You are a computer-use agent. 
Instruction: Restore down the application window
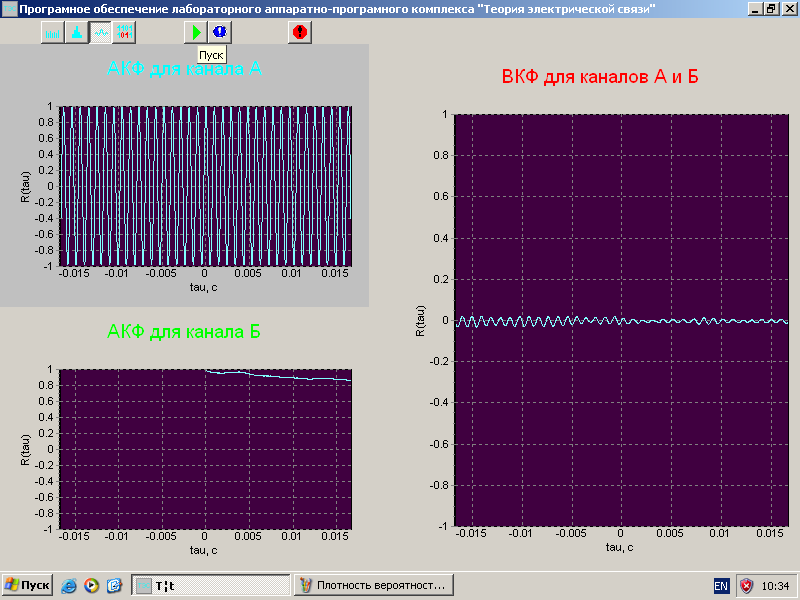771,9
